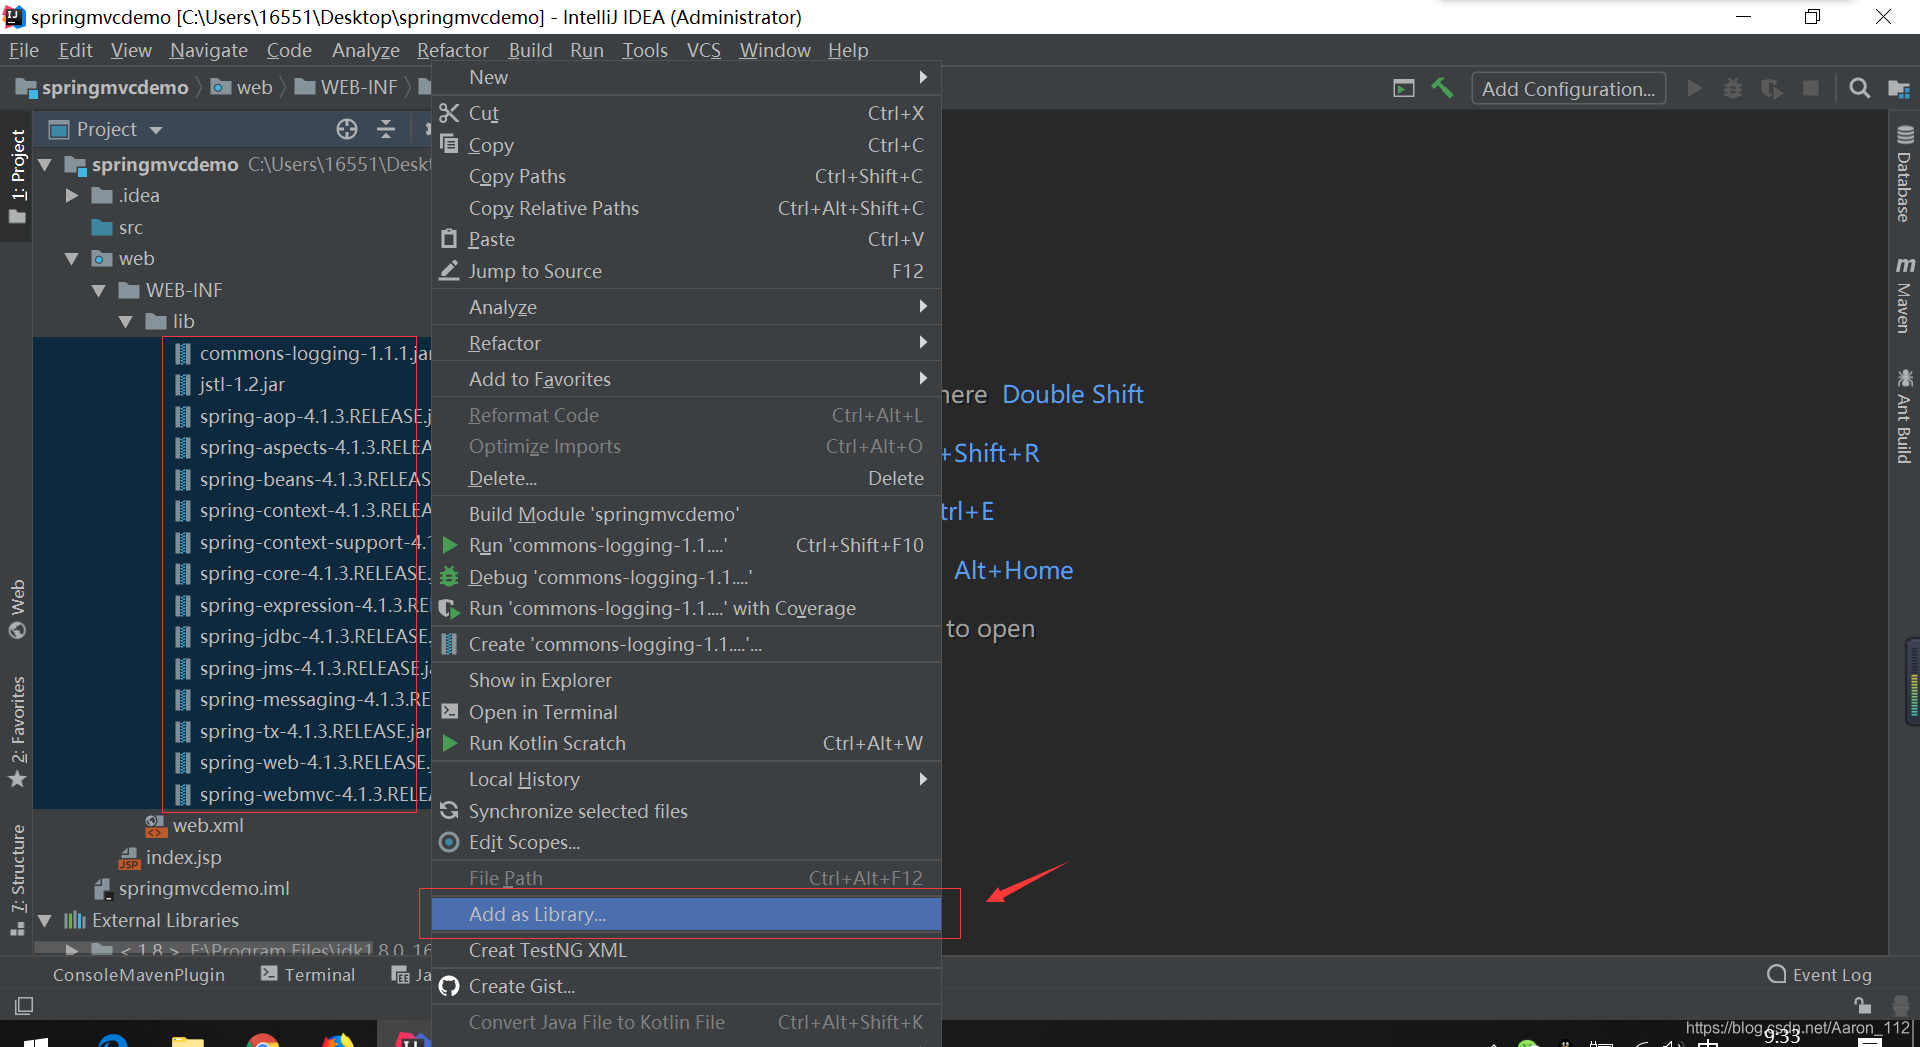Select Copy Relative Paths menu item
Viewport: 1920px width, 1047px height.
(x=686, y=208)
